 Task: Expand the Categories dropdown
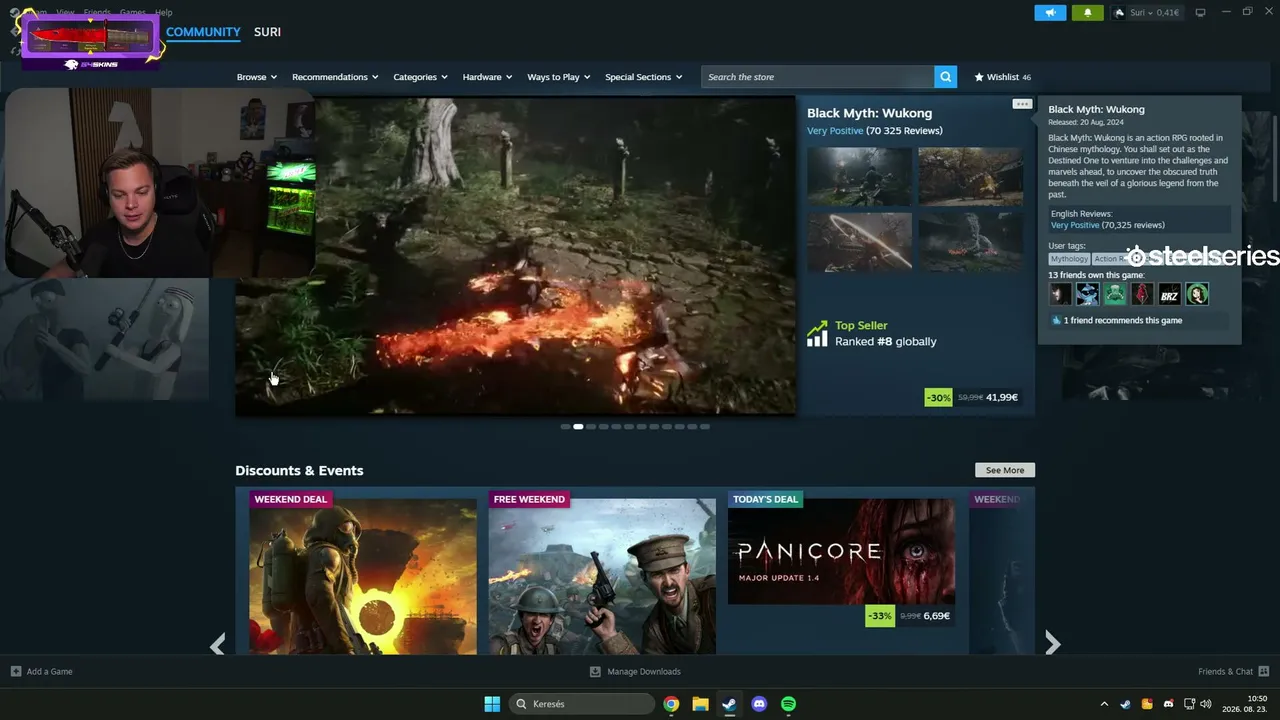coord(420,77)
